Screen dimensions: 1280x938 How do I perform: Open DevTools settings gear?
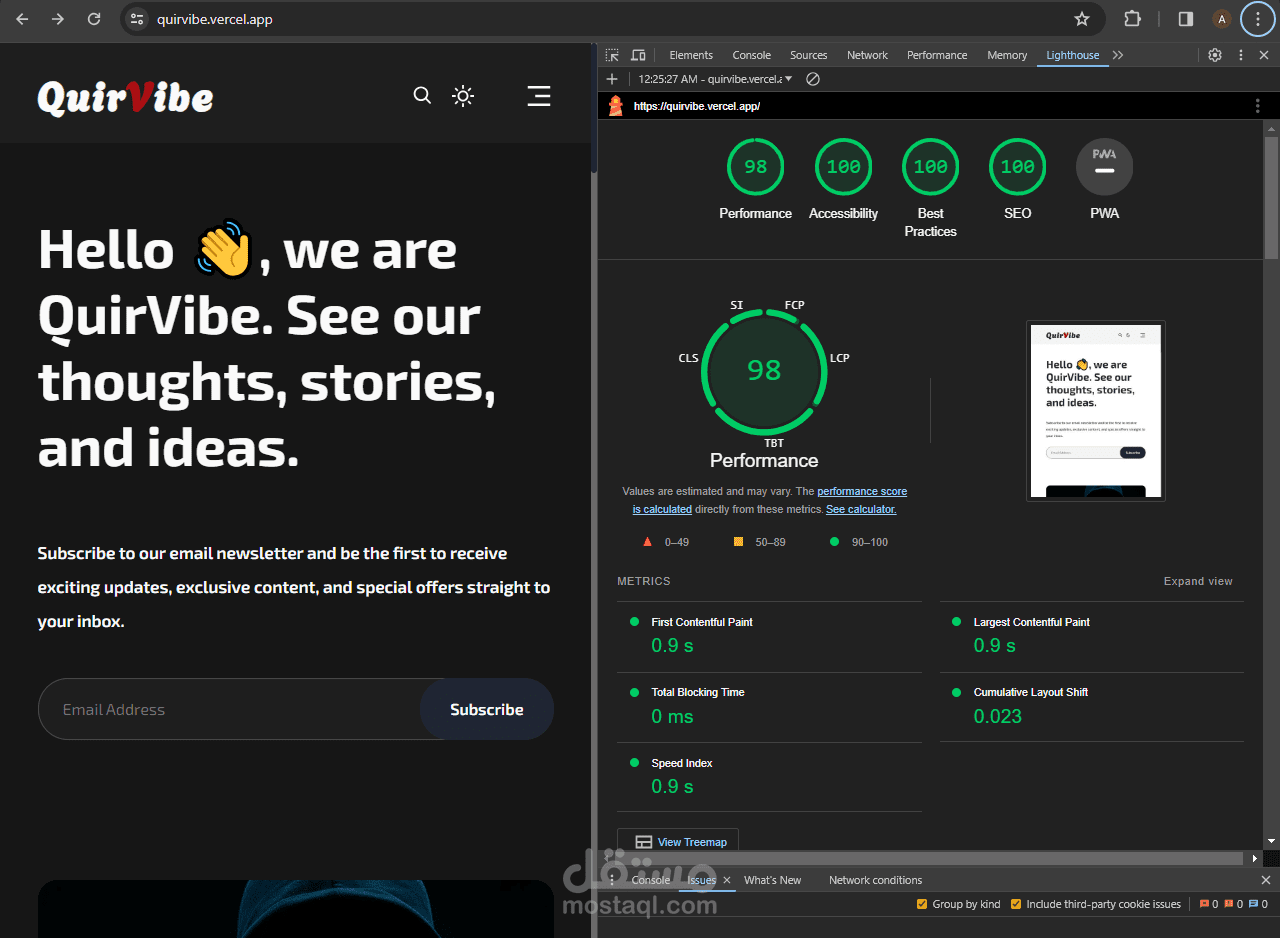pyautogui.click(x=1215, y=55)
